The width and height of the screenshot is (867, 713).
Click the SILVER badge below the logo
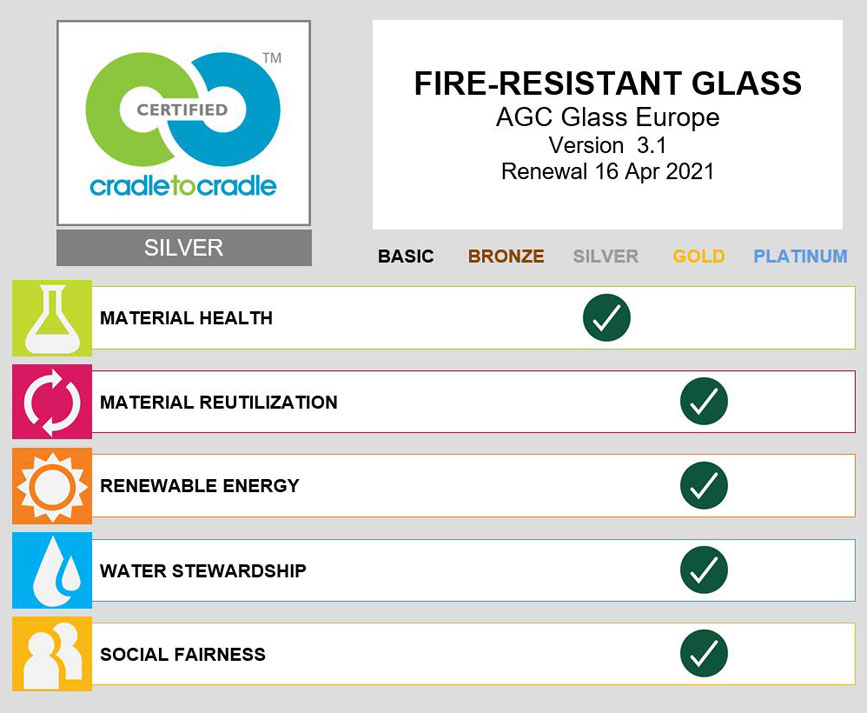point(183,248)
